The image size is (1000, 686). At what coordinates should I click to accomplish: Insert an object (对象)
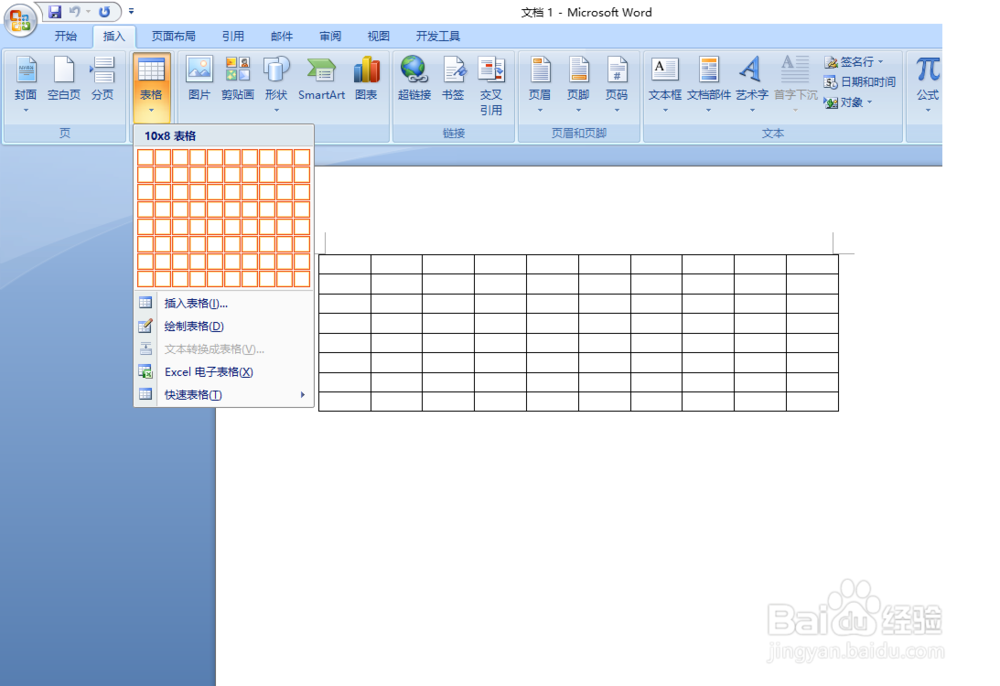click(844, 102)
